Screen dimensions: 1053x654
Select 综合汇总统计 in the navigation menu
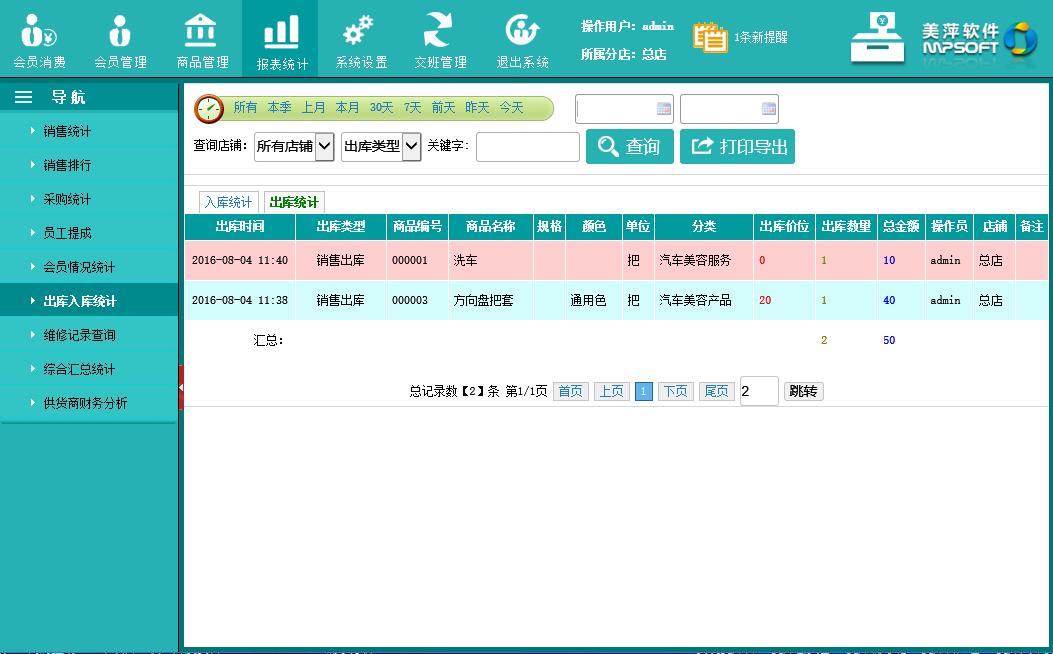79,369
